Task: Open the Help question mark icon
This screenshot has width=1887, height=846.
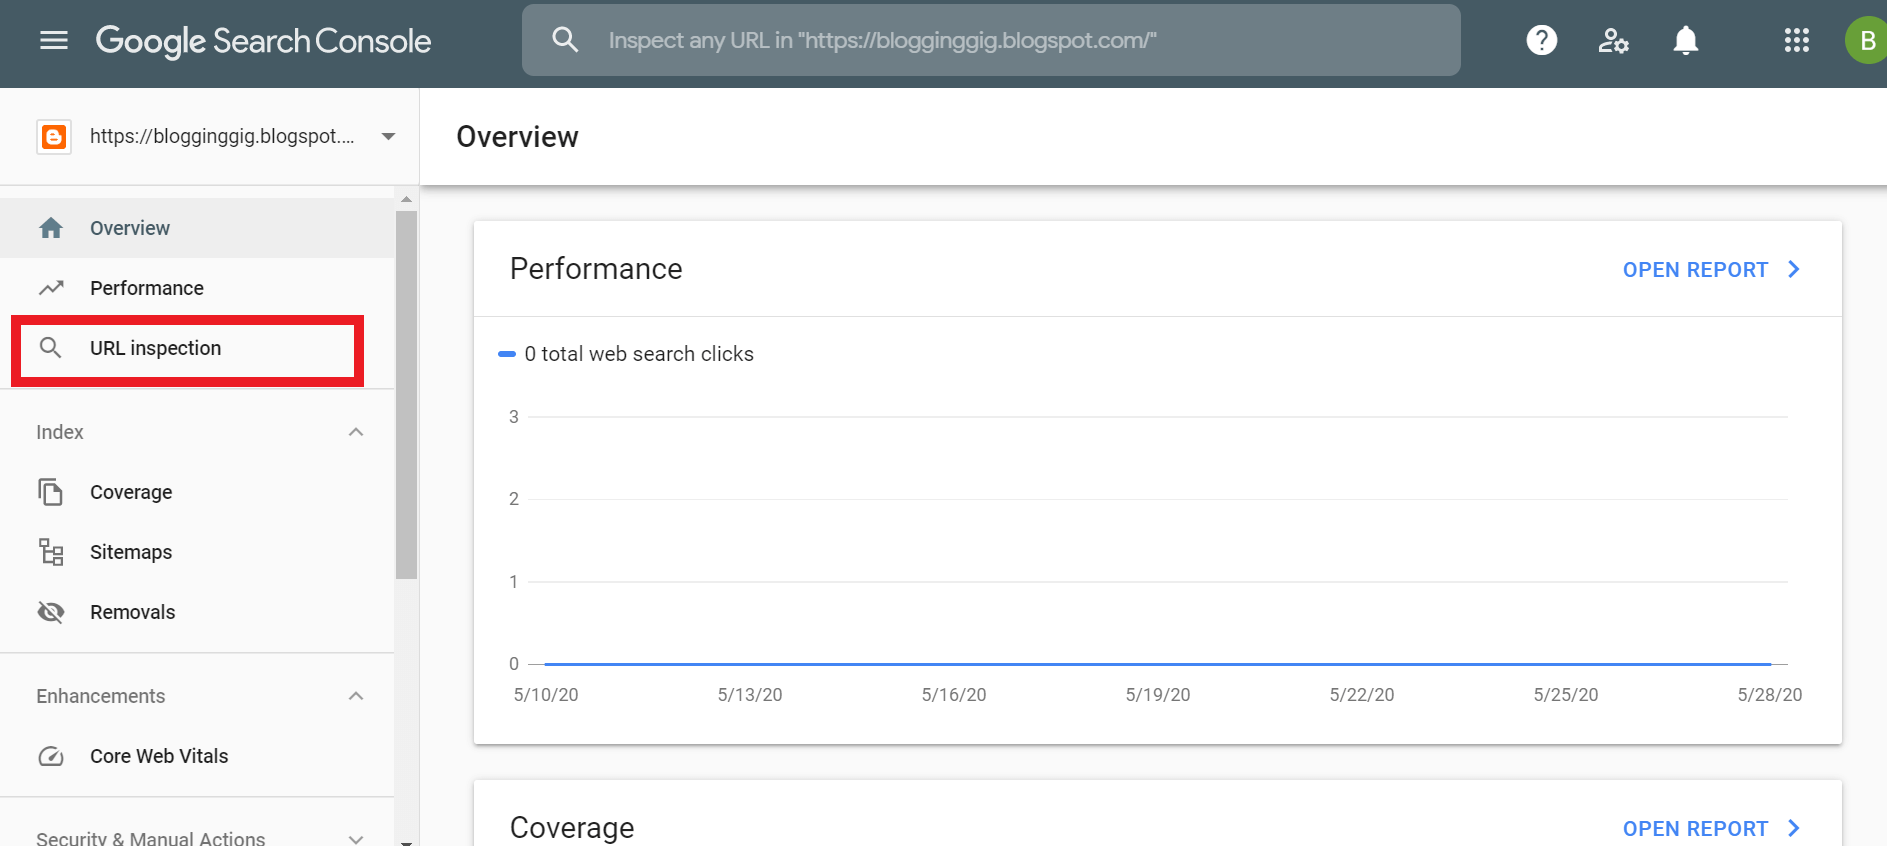Action: tap(1542, 40)
